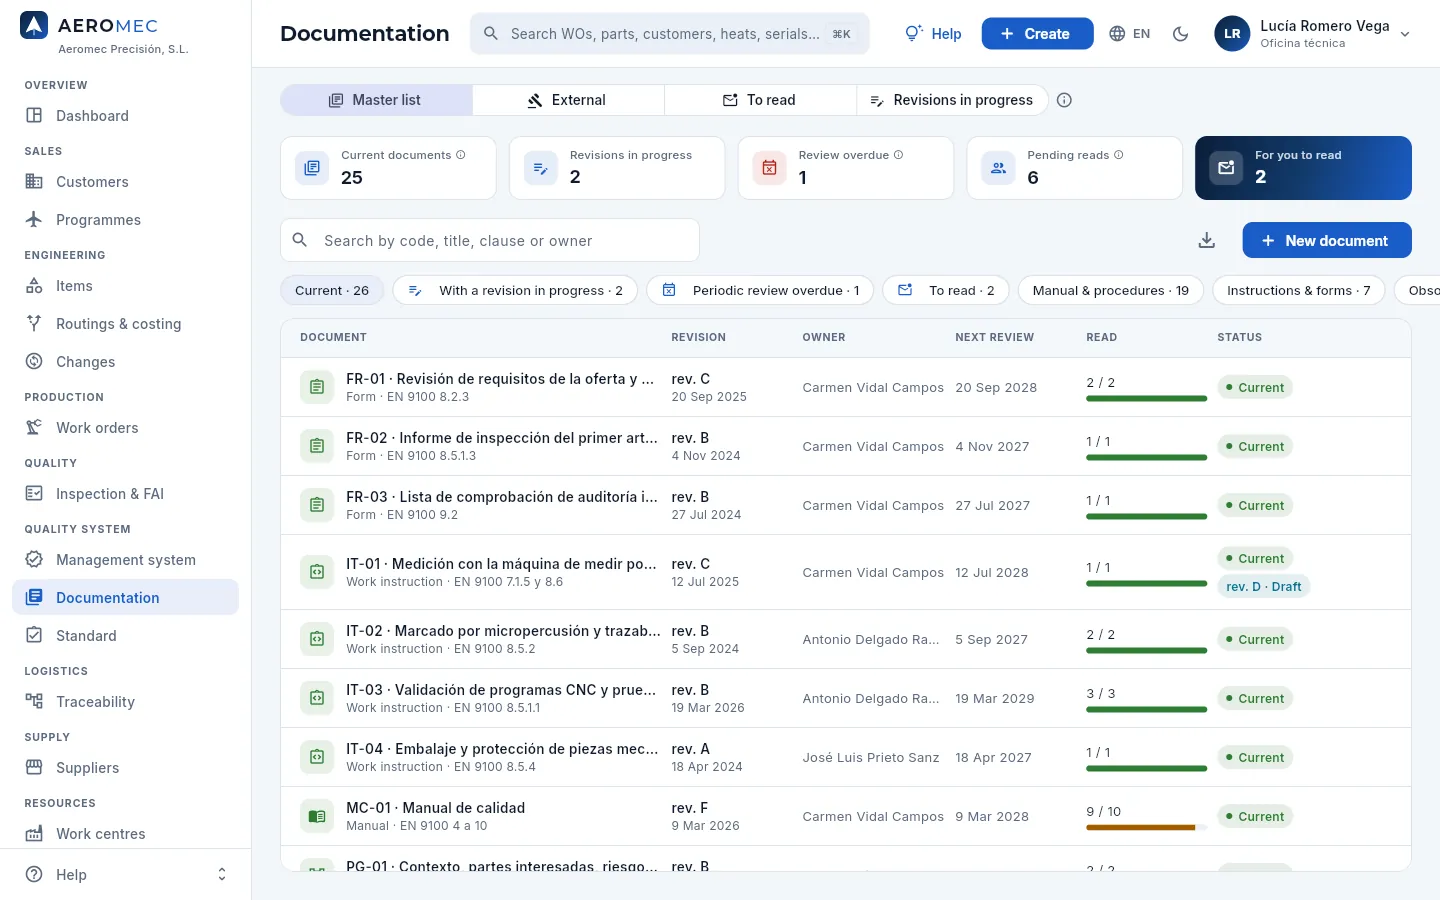Toggle the Current 26 filter chip

pos(332,290)
